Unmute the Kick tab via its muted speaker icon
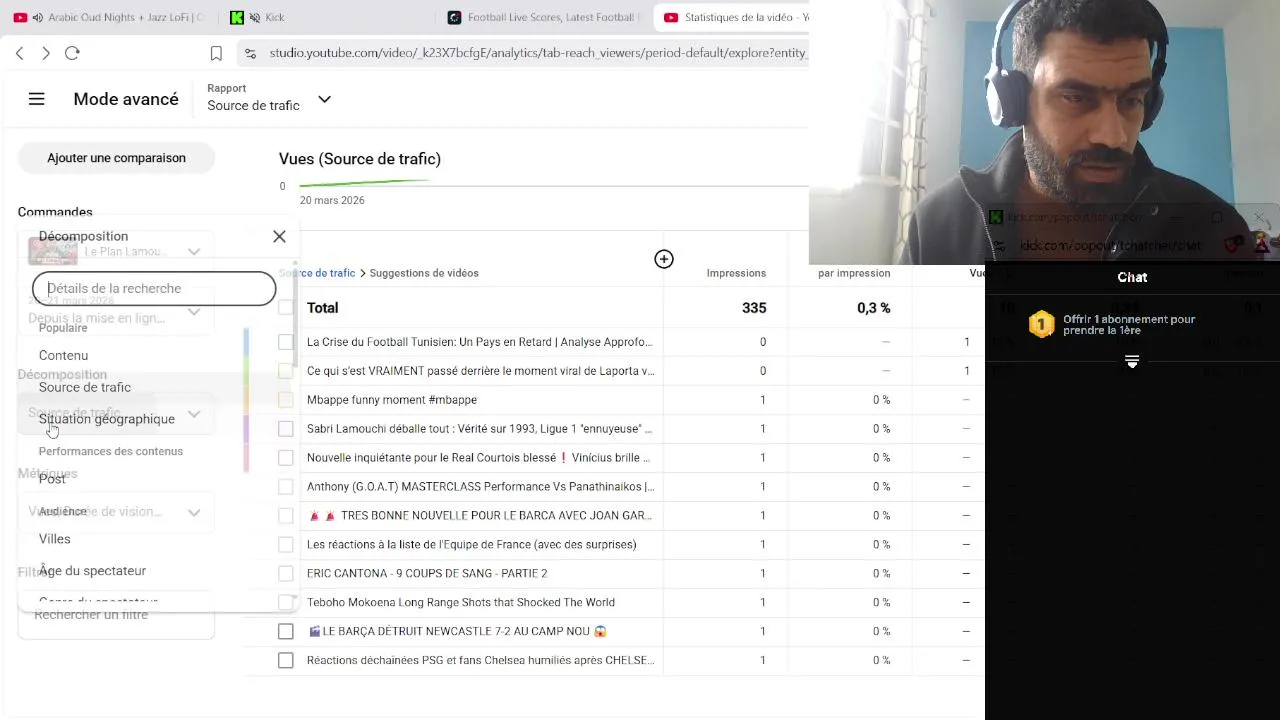Viewport: 1280px width, 720px height. 255,17
